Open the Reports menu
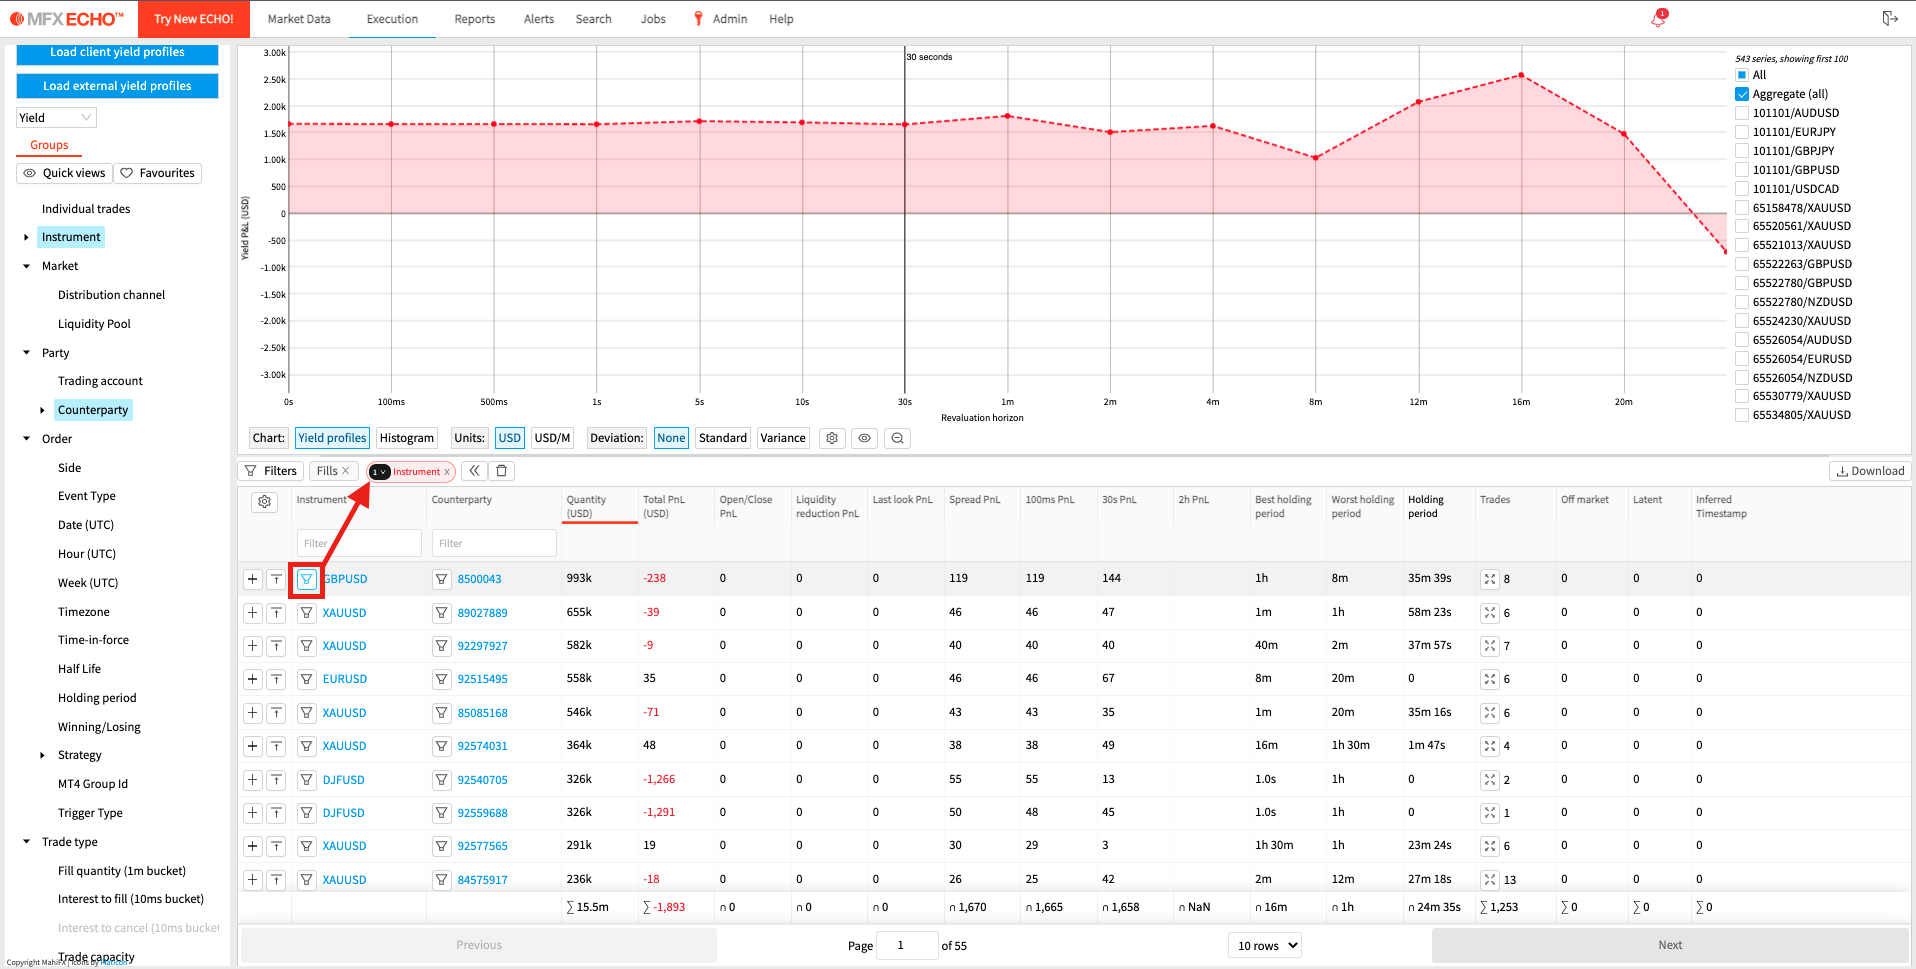 point(474,19)
